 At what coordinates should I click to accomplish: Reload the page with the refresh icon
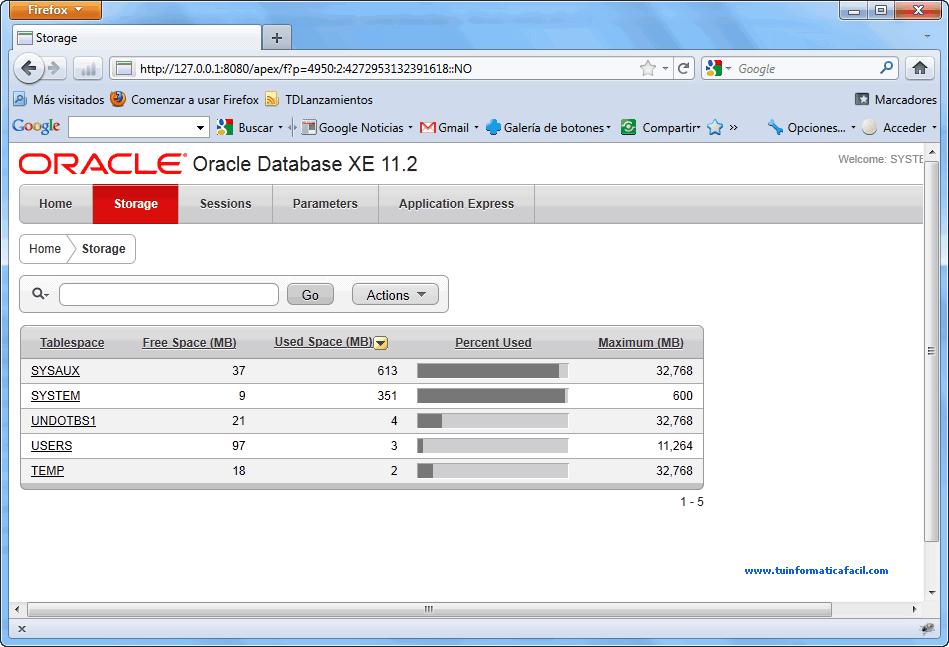pyautogui.click(x=684, y=68)
